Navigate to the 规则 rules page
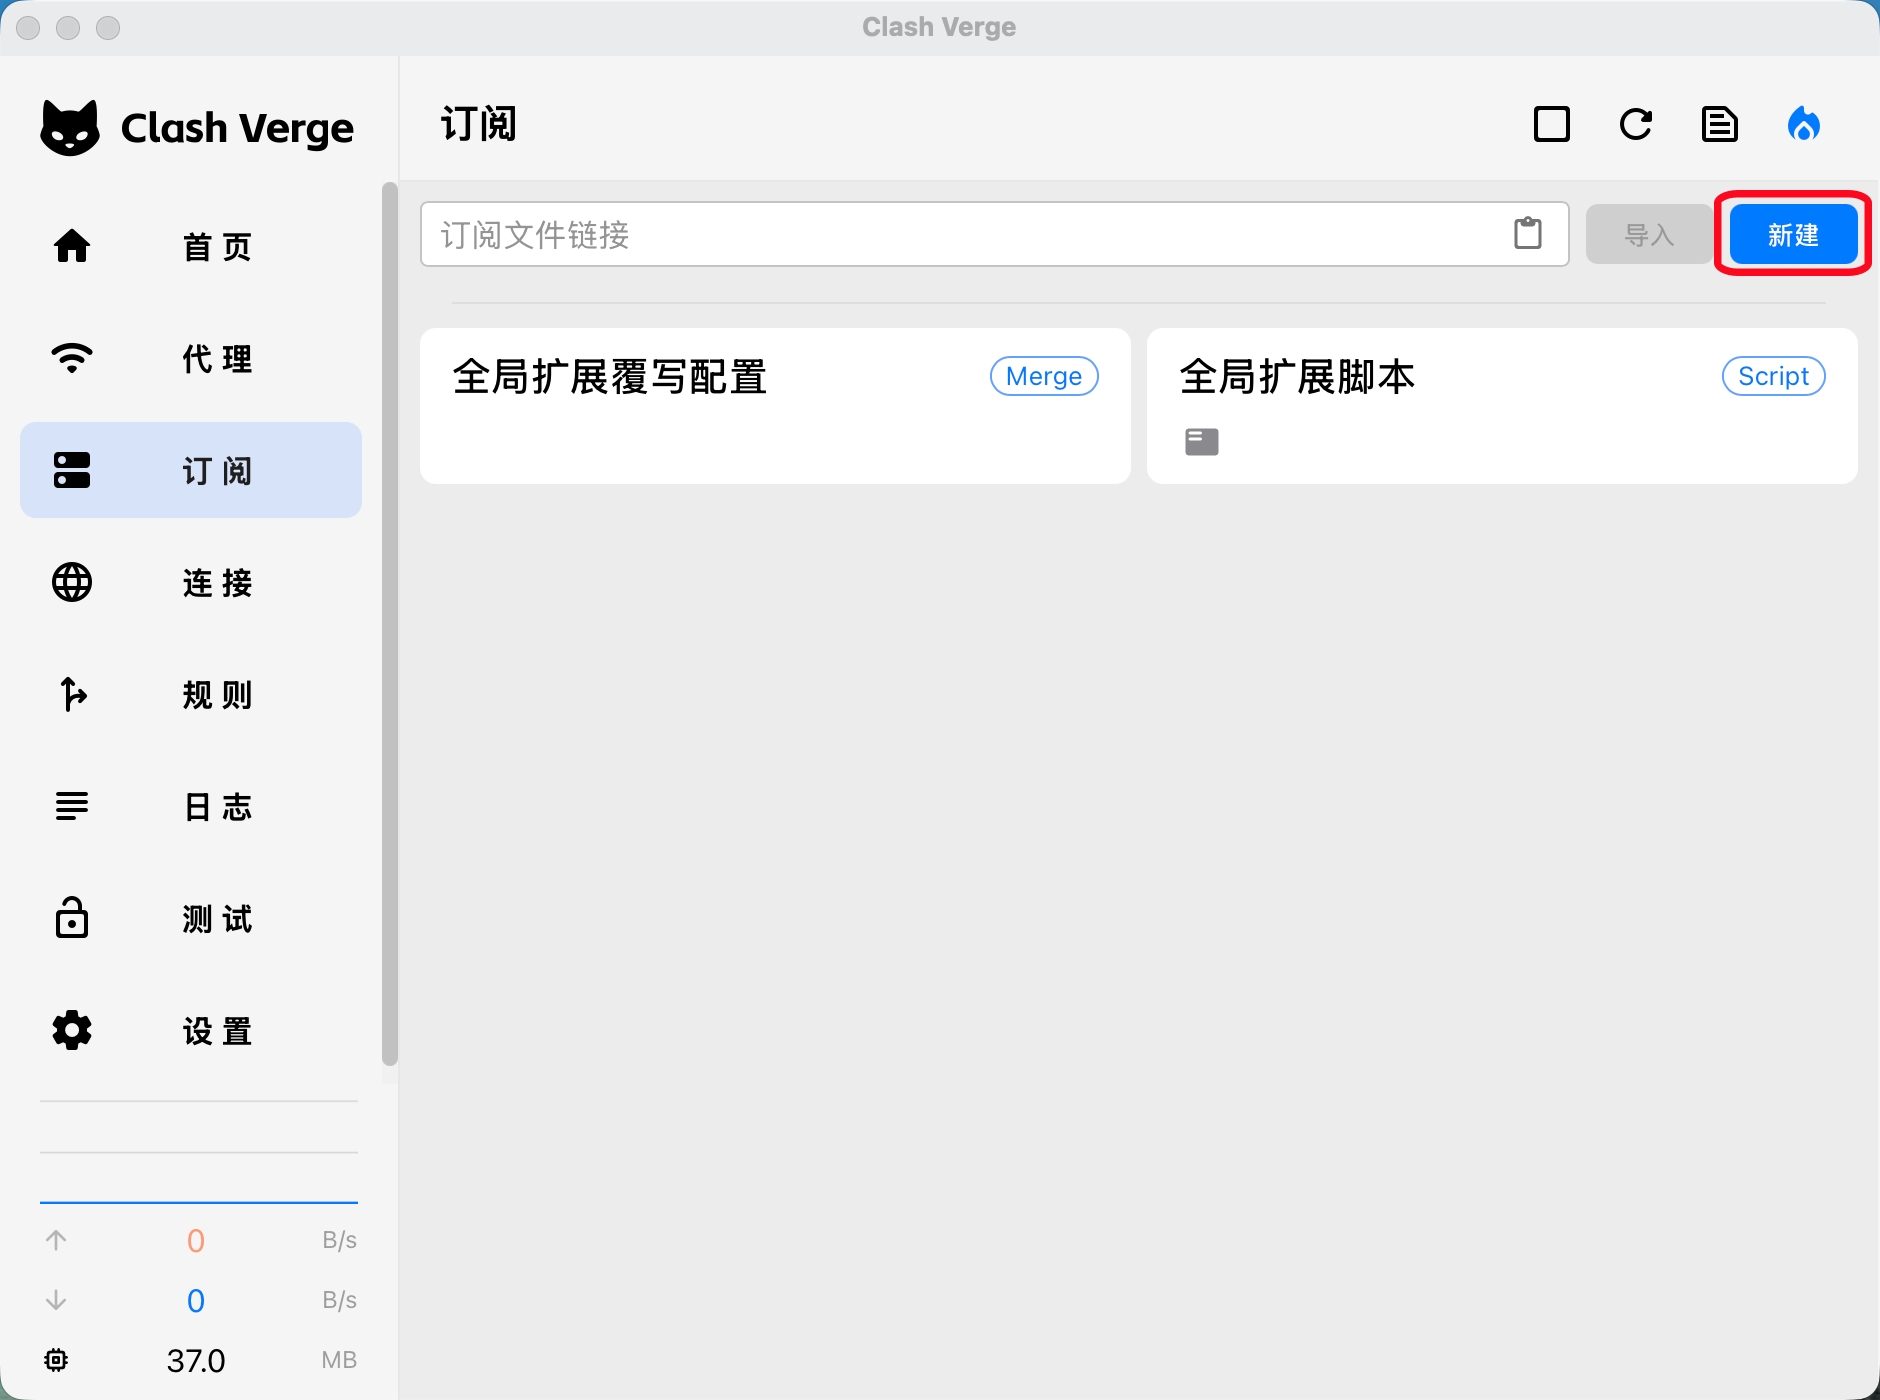 point(191,694)
